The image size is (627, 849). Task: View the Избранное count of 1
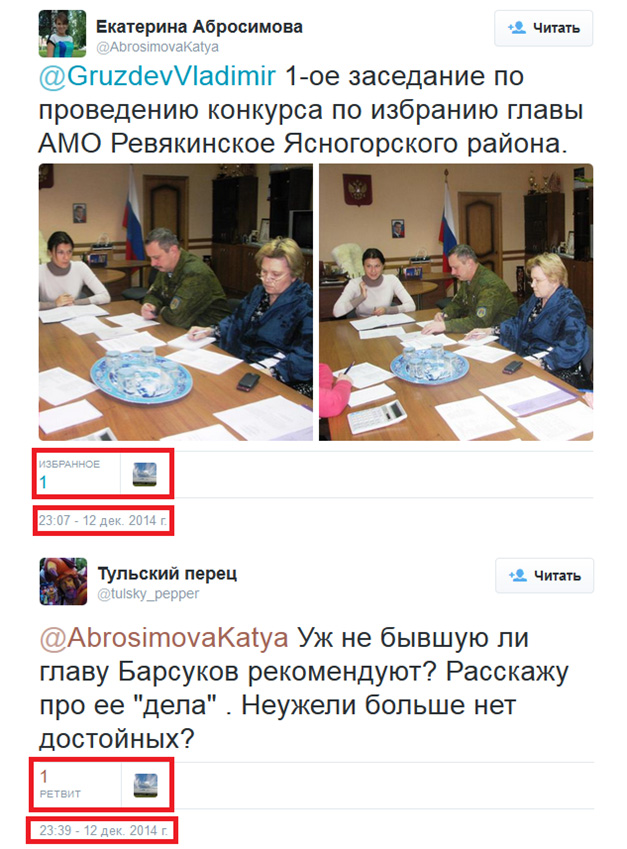coord(69,474)
